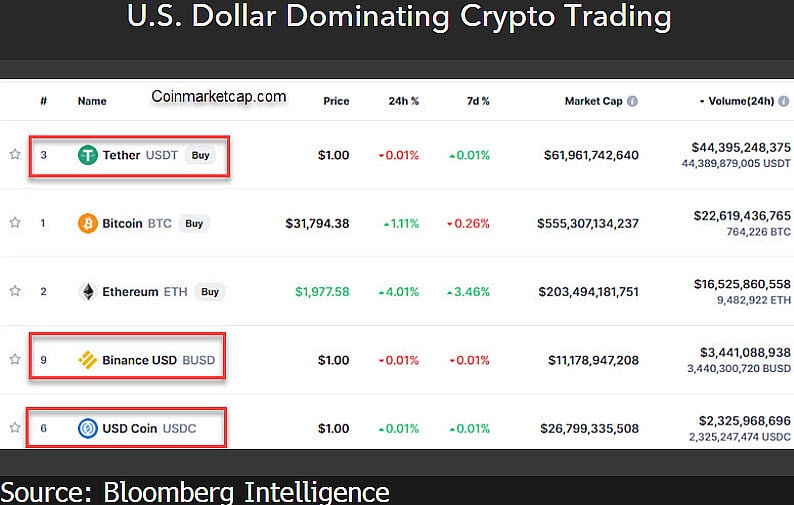Sort by Volume(24h) column arrow
The image size is (794, 505).
click(x=702, y=101)
